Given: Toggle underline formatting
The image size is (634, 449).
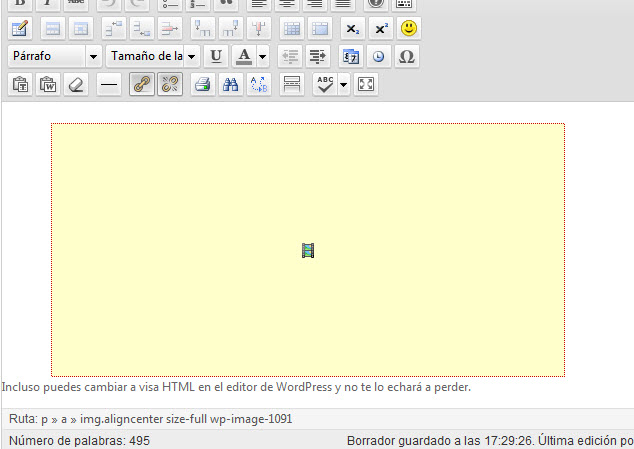Looking at the screenshot, I should coord(216,56).
